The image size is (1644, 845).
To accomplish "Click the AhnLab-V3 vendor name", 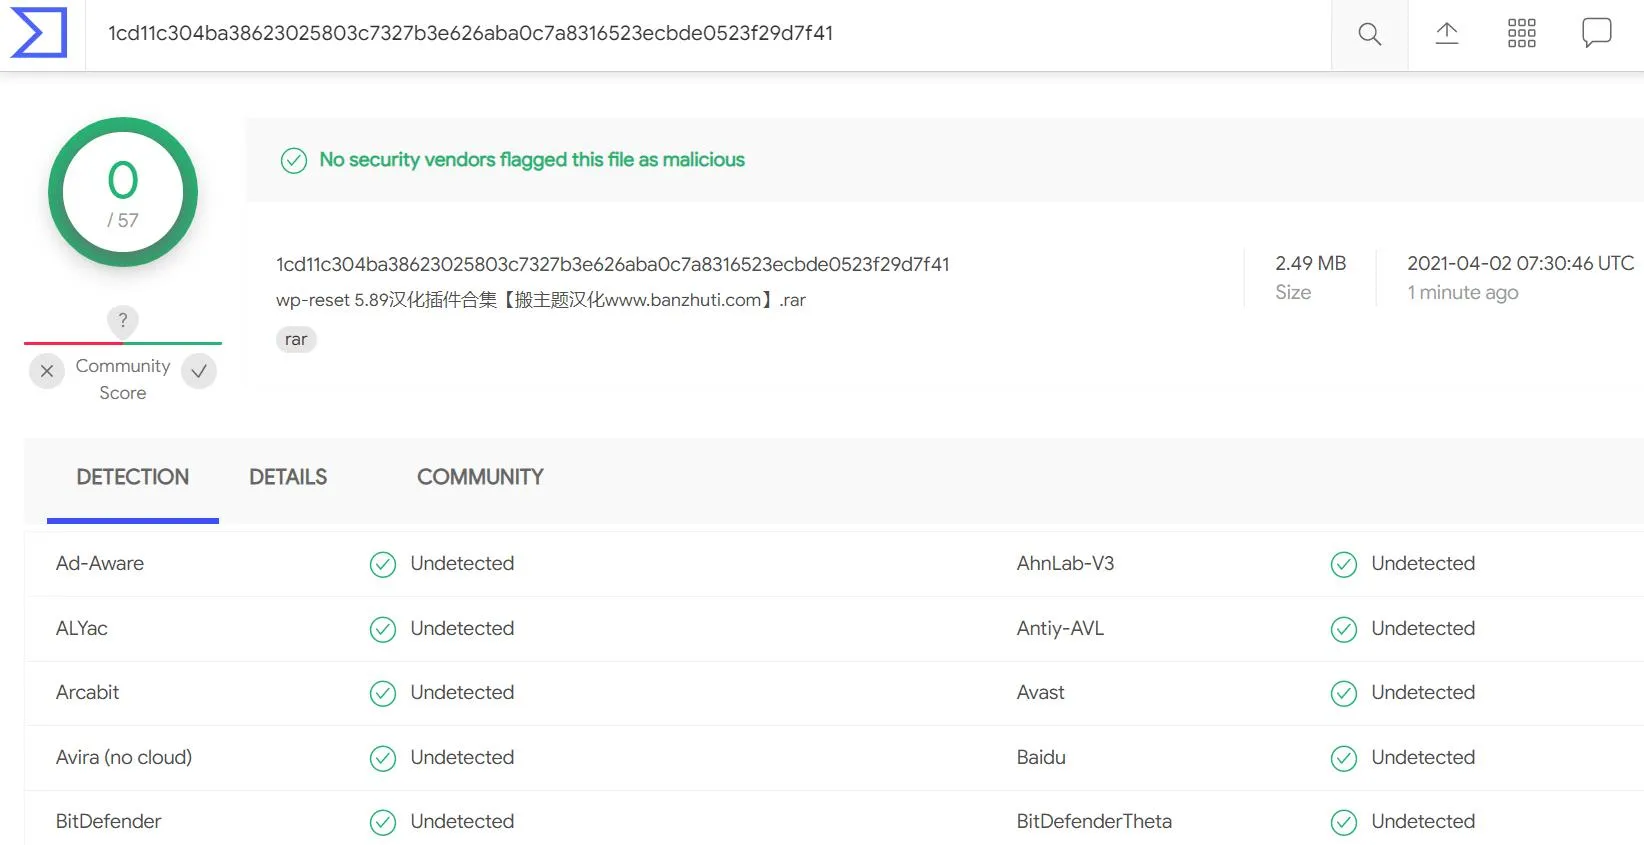I will pos(1065,563).
